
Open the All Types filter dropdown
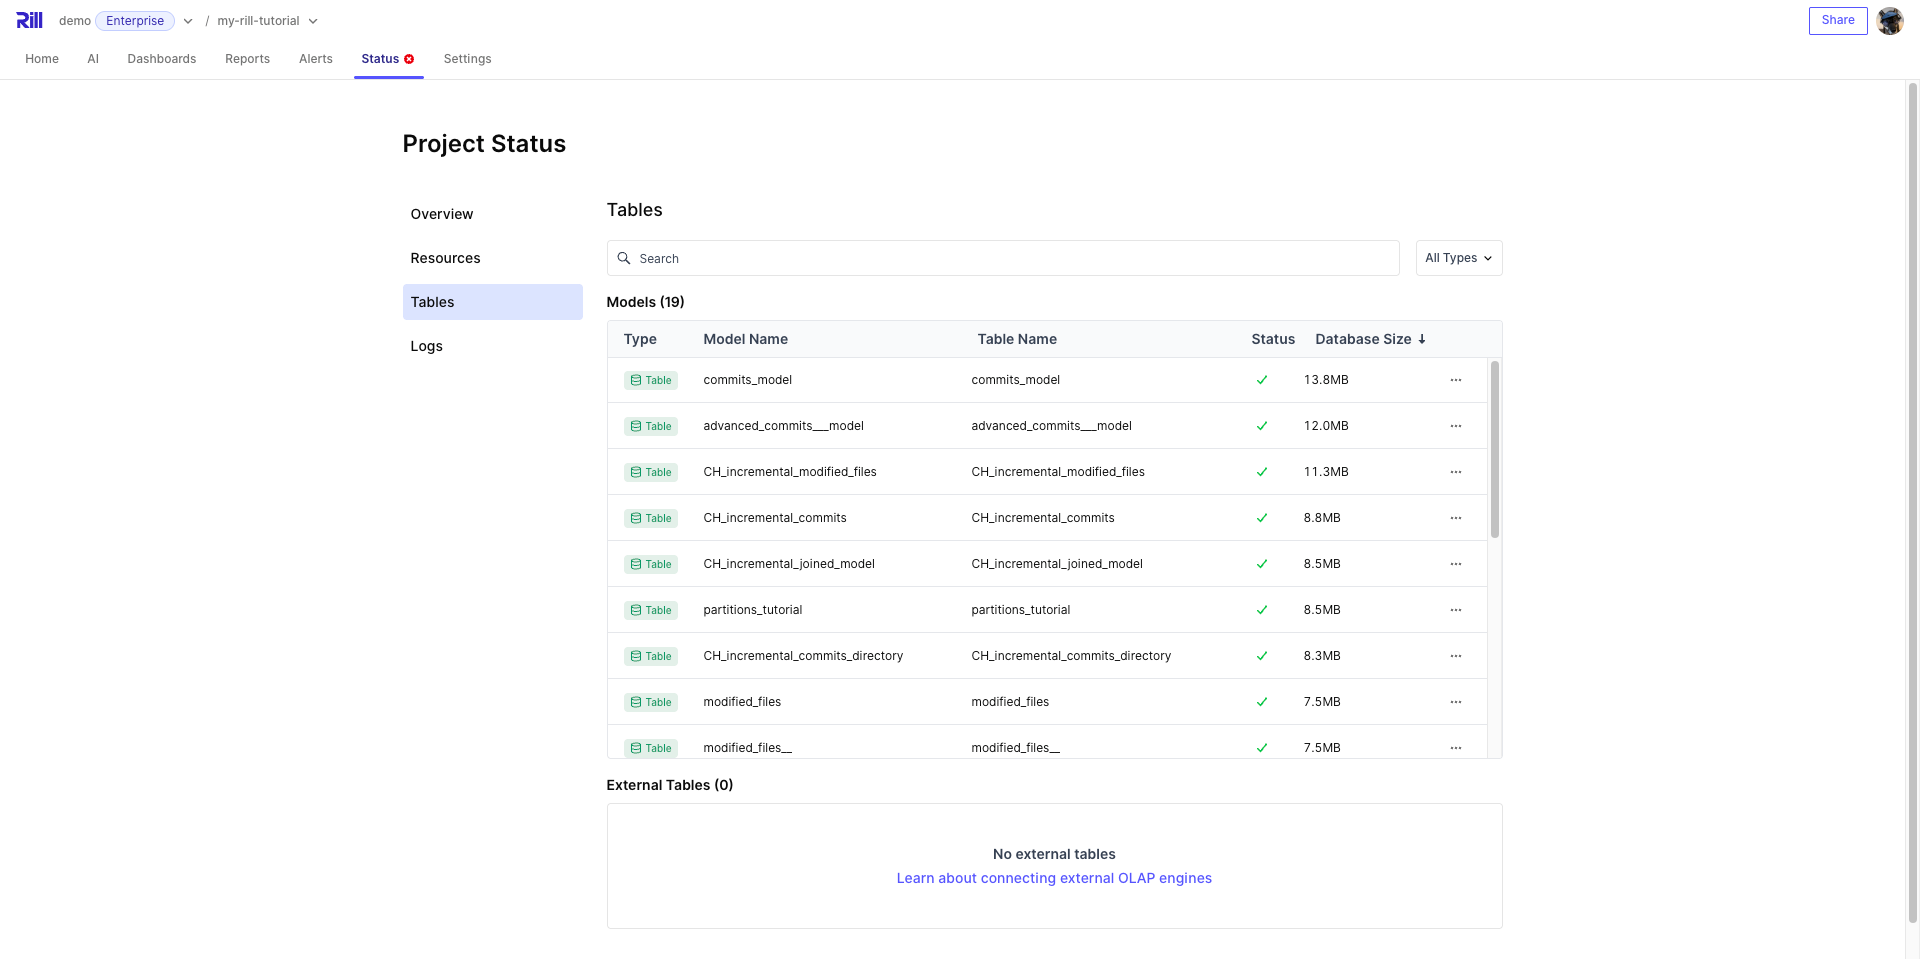(1458, 258)
